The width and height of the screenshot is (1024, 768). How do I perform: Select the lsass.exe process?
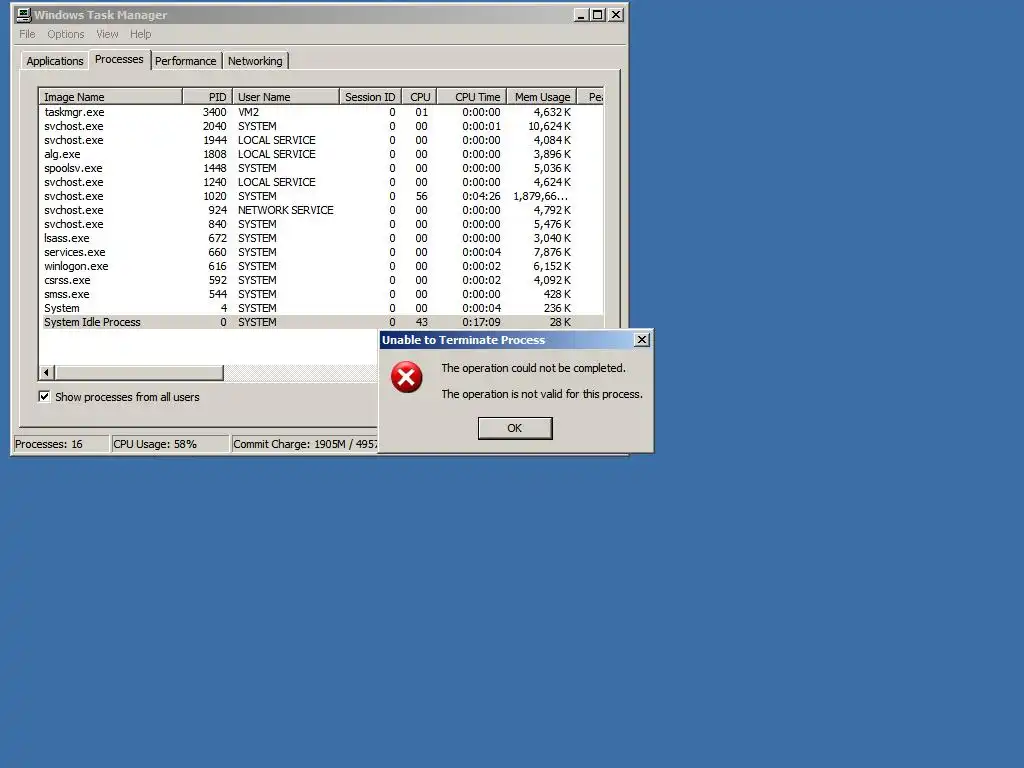(x=321, y=238)
